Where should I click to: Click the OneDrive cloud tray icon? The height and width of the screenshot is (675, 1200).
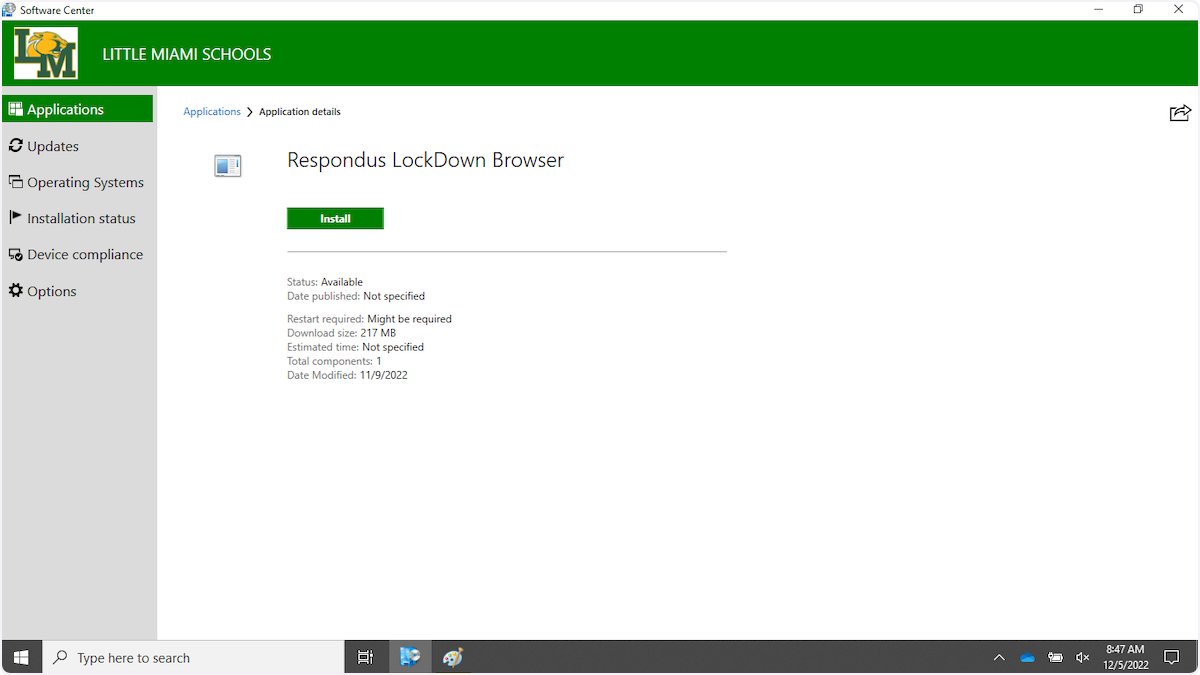pyautogui.click(x=1027, y=657)
